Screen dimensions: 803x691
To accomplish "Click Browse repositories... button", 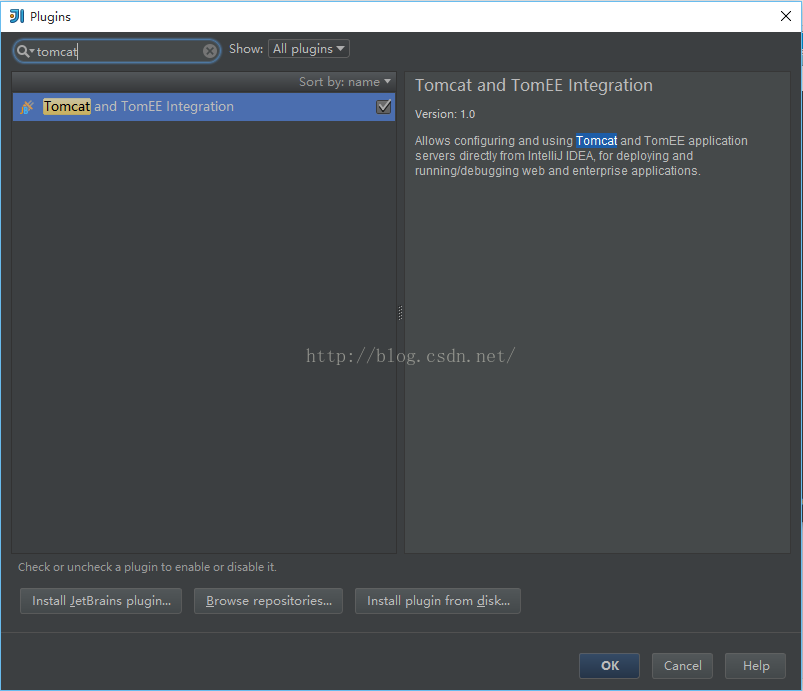I will tap(268, 601).
